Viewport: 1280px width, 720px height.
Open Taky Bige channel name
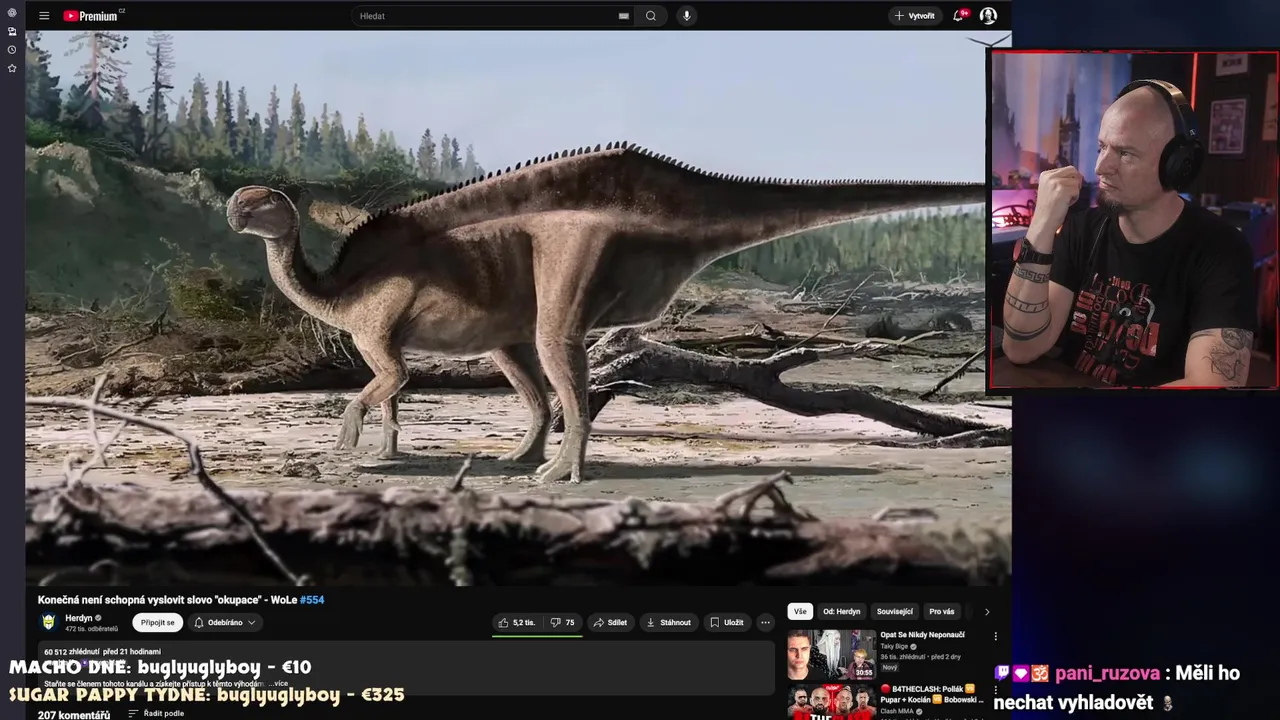tap(896, 646)
